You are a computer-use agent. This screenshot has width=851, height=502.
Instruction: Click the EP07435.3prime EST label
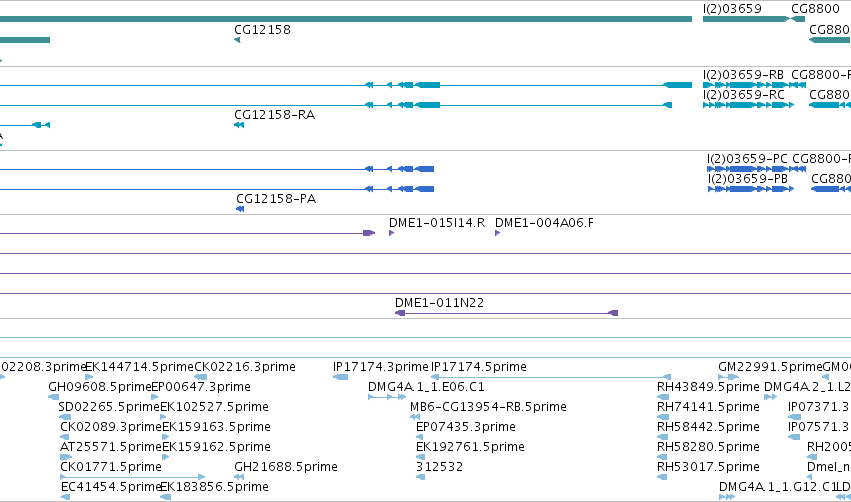466,427
